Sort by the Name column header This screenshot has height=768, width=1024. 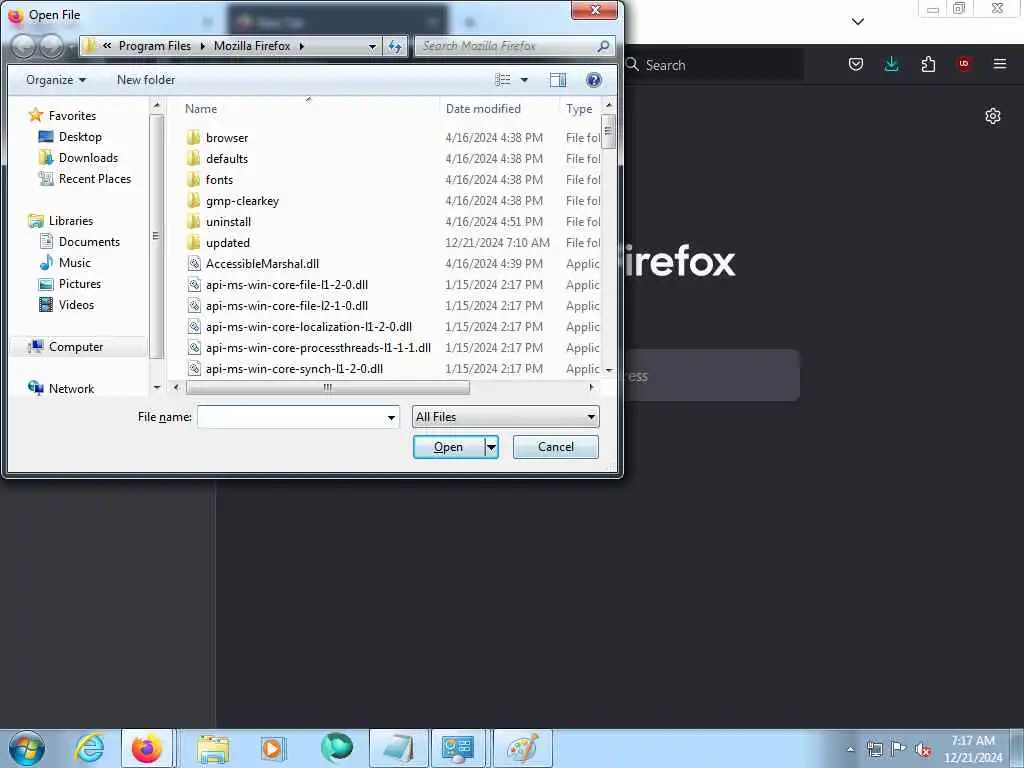[200, 108]
